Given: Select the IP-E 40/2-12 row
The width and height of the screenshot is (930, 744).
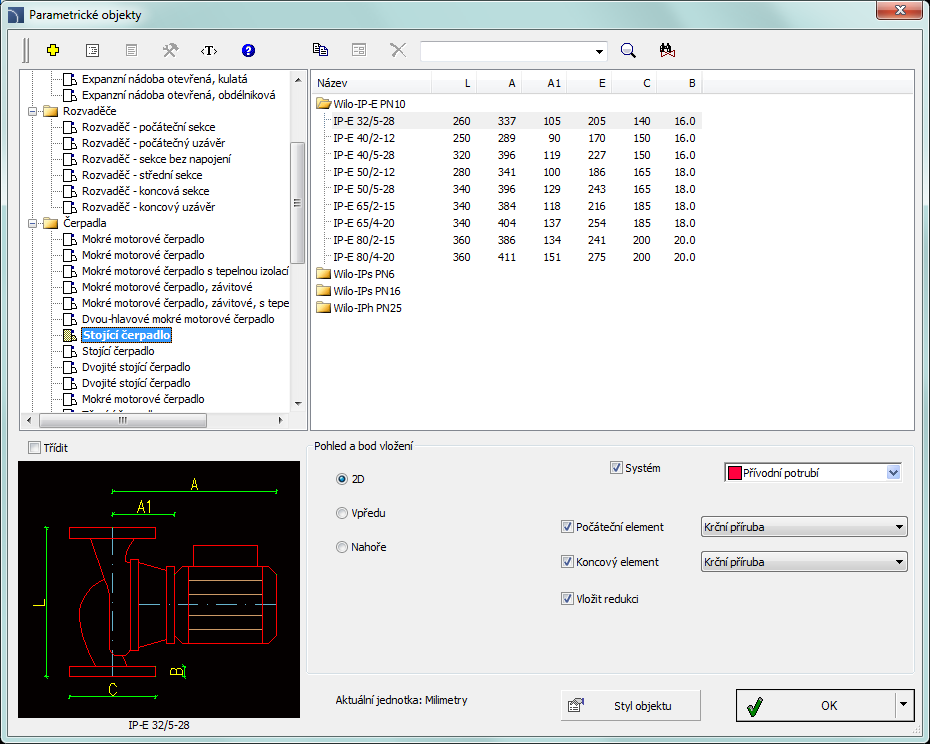Looking at the screenshot, I should point(507,138).
